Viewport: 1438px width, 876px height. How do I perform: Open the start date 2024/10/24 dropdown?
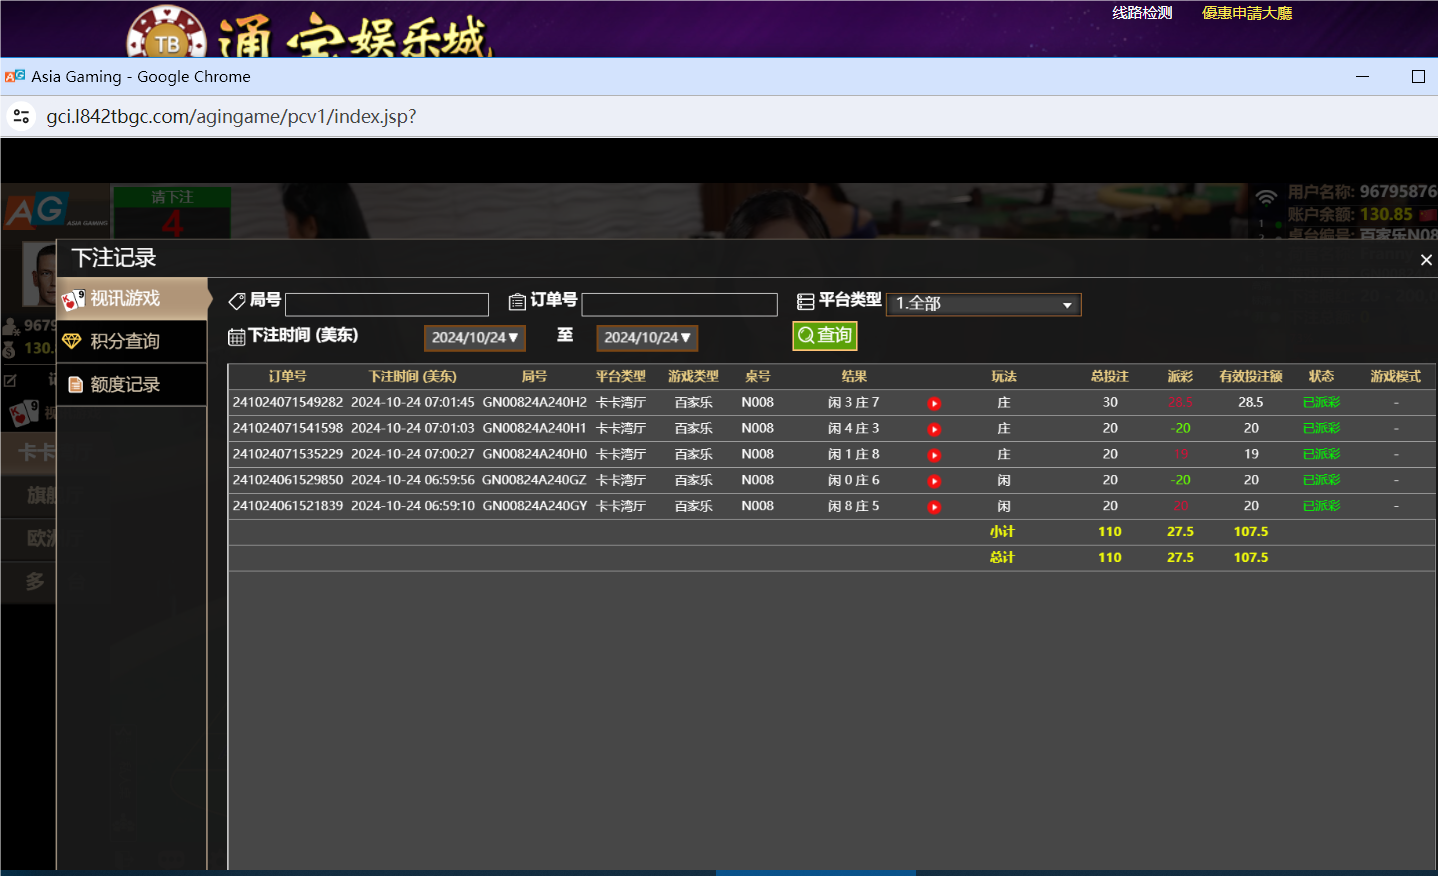[474, 337]
